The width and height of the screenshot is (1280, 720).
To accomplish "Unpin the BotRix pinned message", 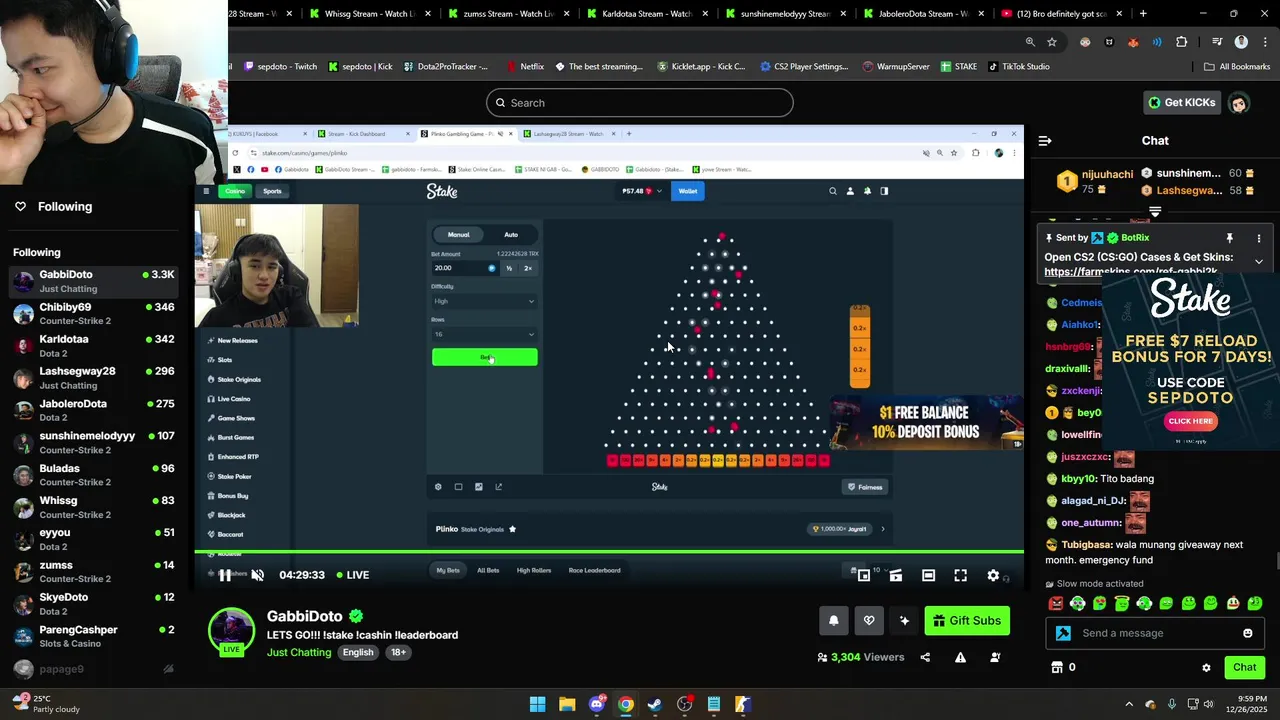I will point(1230,238).
